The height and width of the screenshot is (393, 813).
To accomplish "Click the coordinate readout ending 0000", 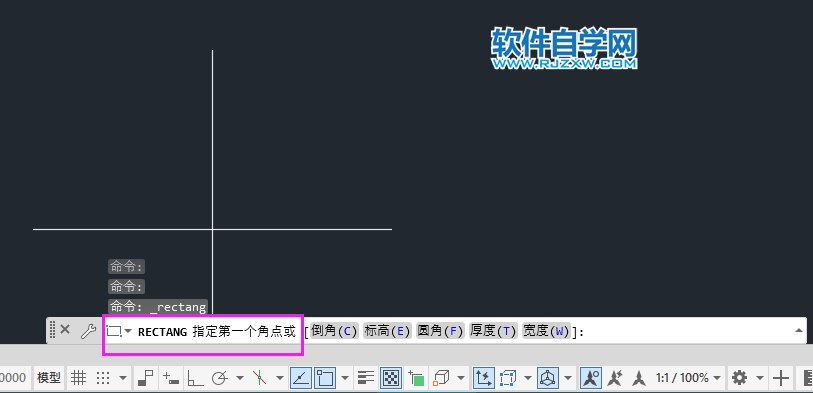I will click(x=13, y=378).
